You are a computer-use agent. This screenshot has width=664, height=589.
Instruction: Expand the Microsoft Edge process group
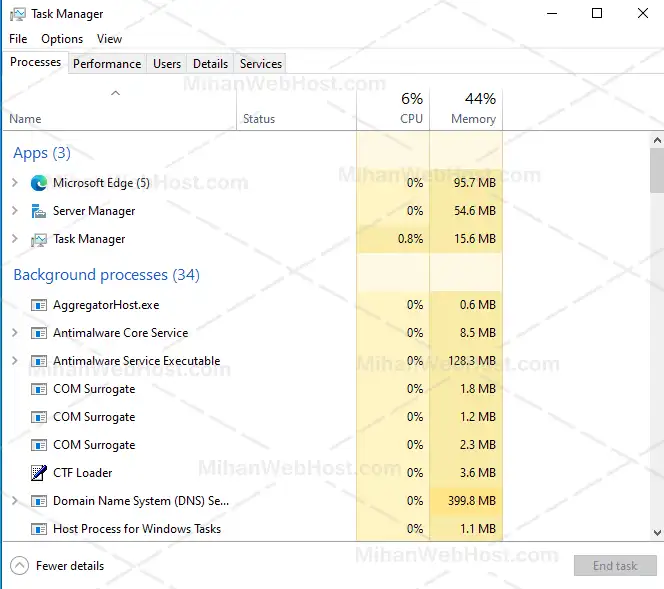pyautogui.click(x=14, y=183)
